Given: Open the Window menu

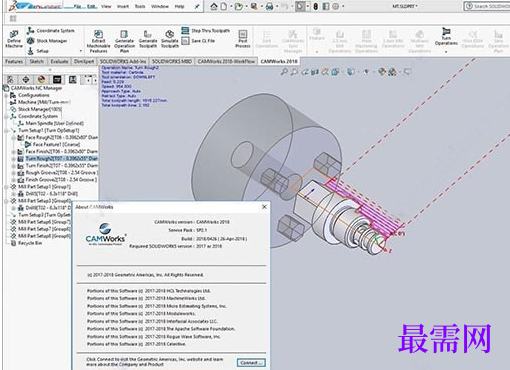Looking at the screenshot, I should [x=160, y=6].
